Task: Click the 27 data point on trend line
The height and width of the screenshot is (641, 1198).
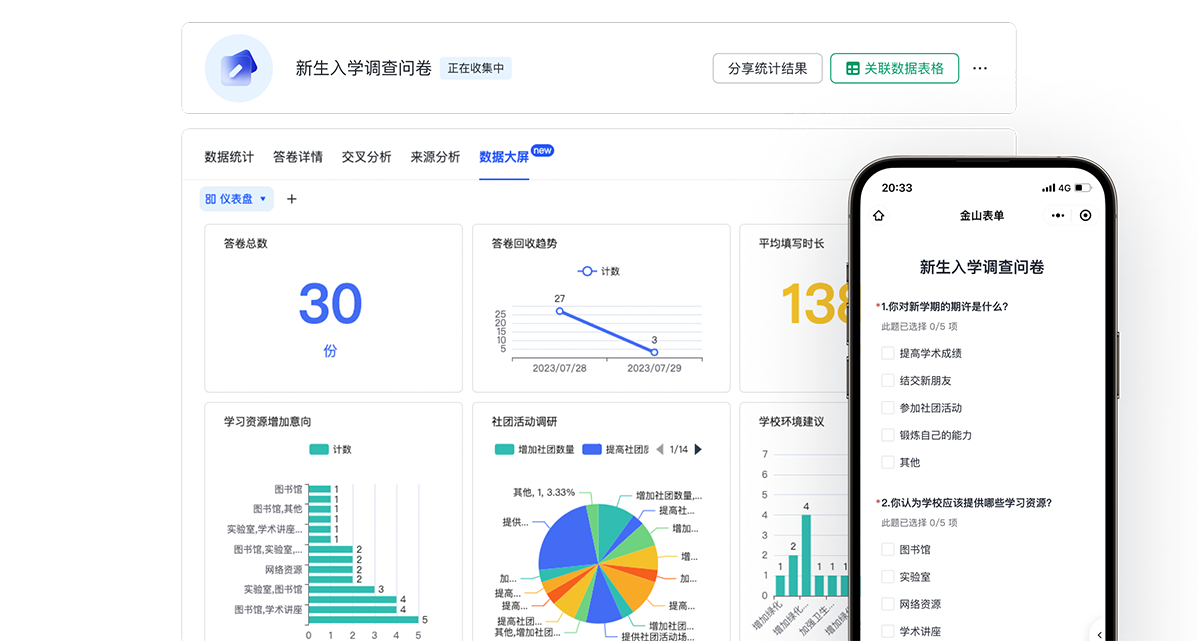Action: (x=559, y=311)
